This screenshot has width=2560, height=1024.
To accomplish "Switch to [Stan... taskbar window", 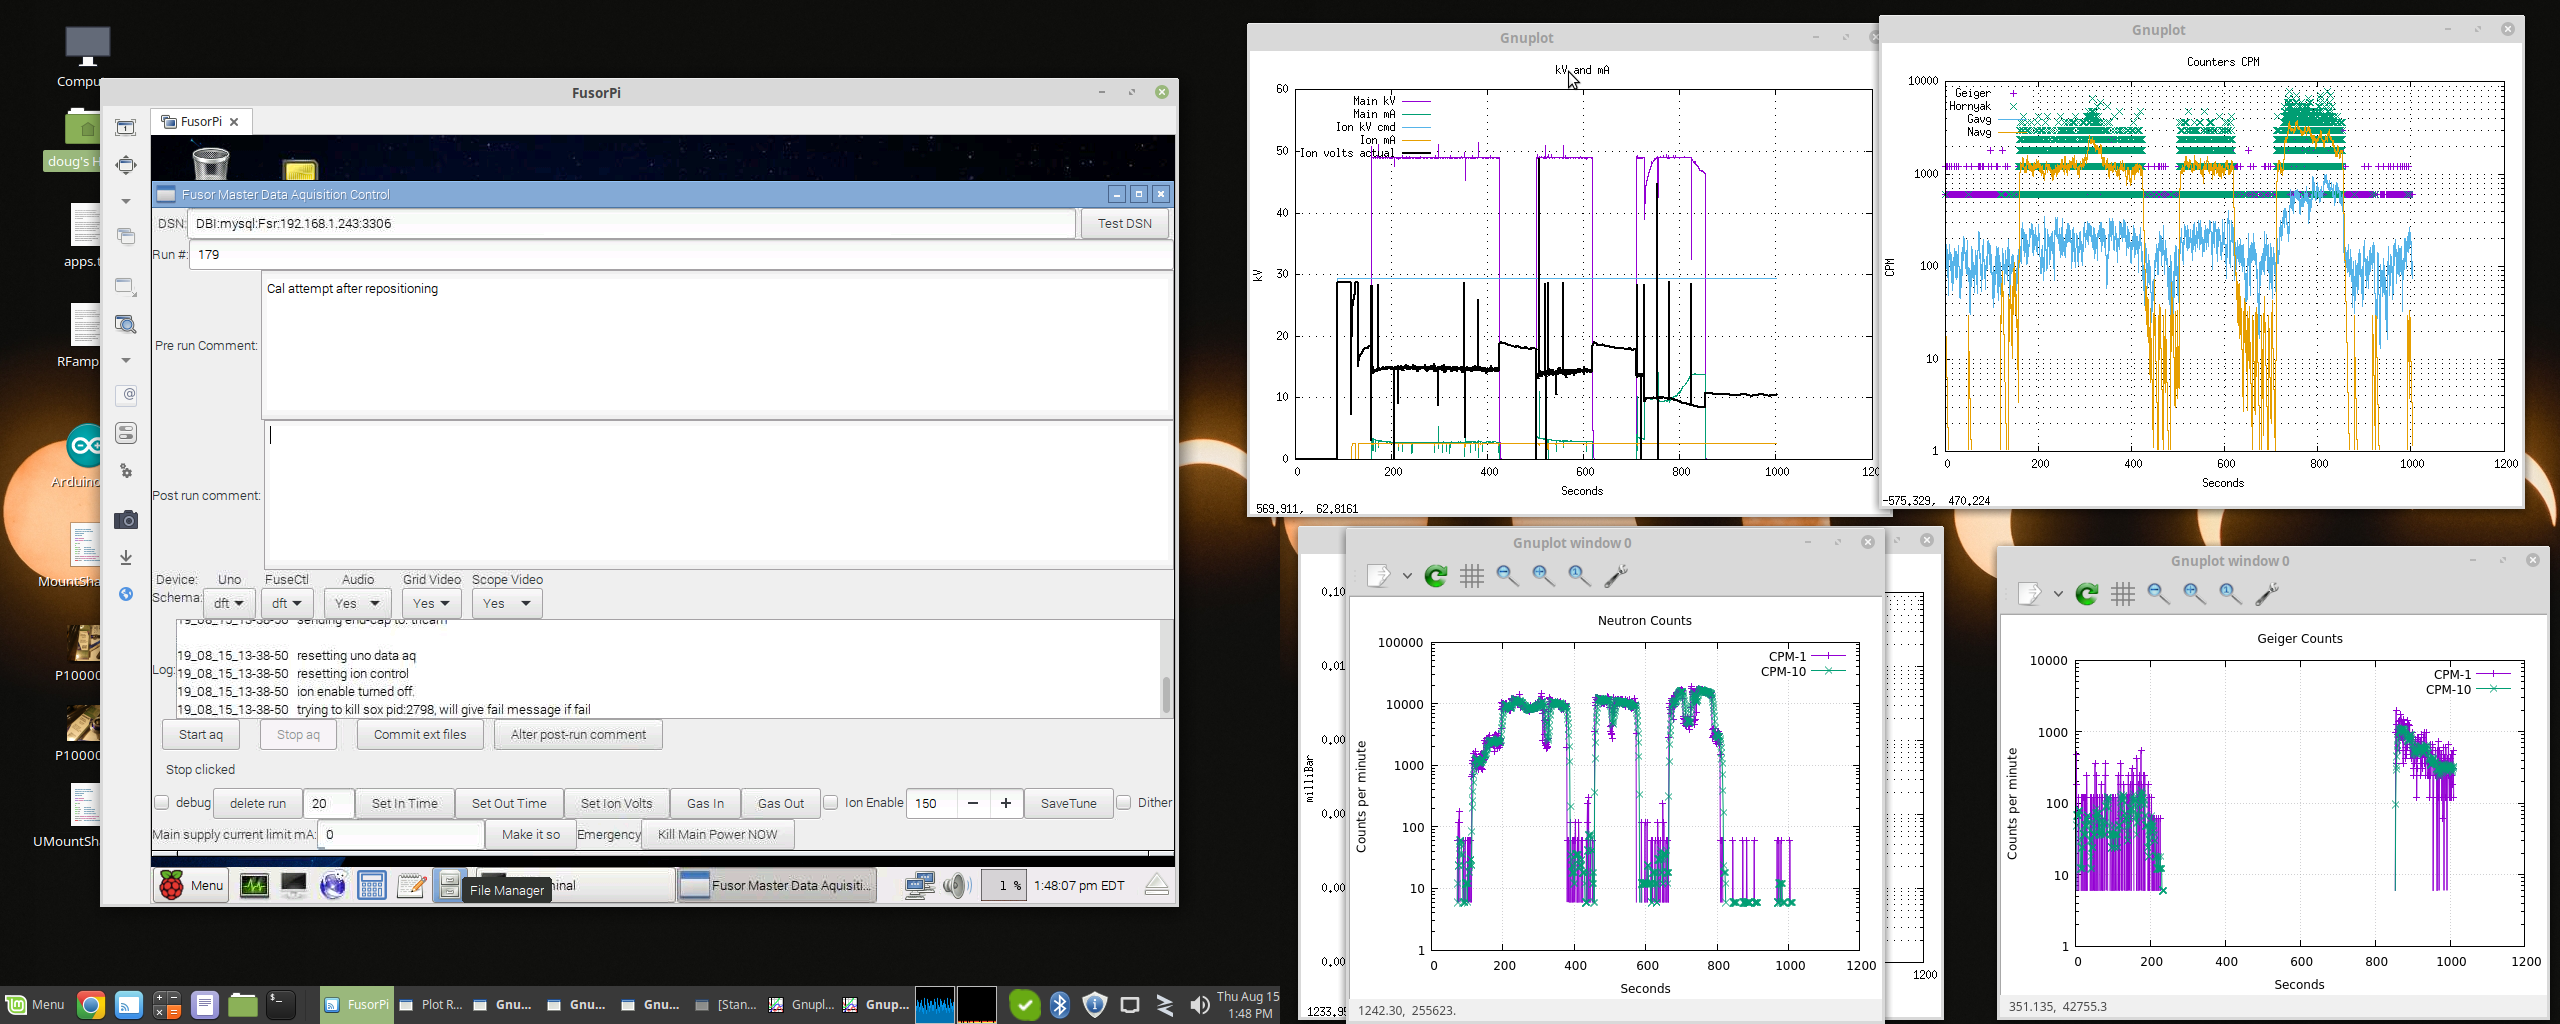I will click(726, 1005).
